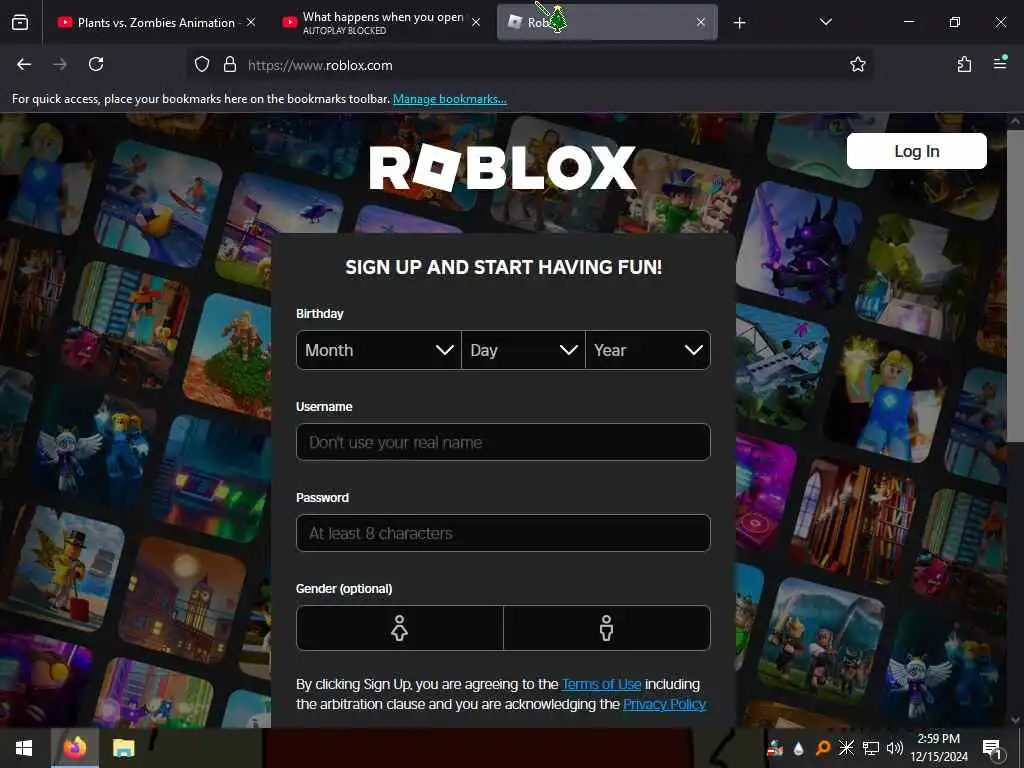
Task: Open the taskbar clock showing 2:59 PM
Action: point(938,748)
